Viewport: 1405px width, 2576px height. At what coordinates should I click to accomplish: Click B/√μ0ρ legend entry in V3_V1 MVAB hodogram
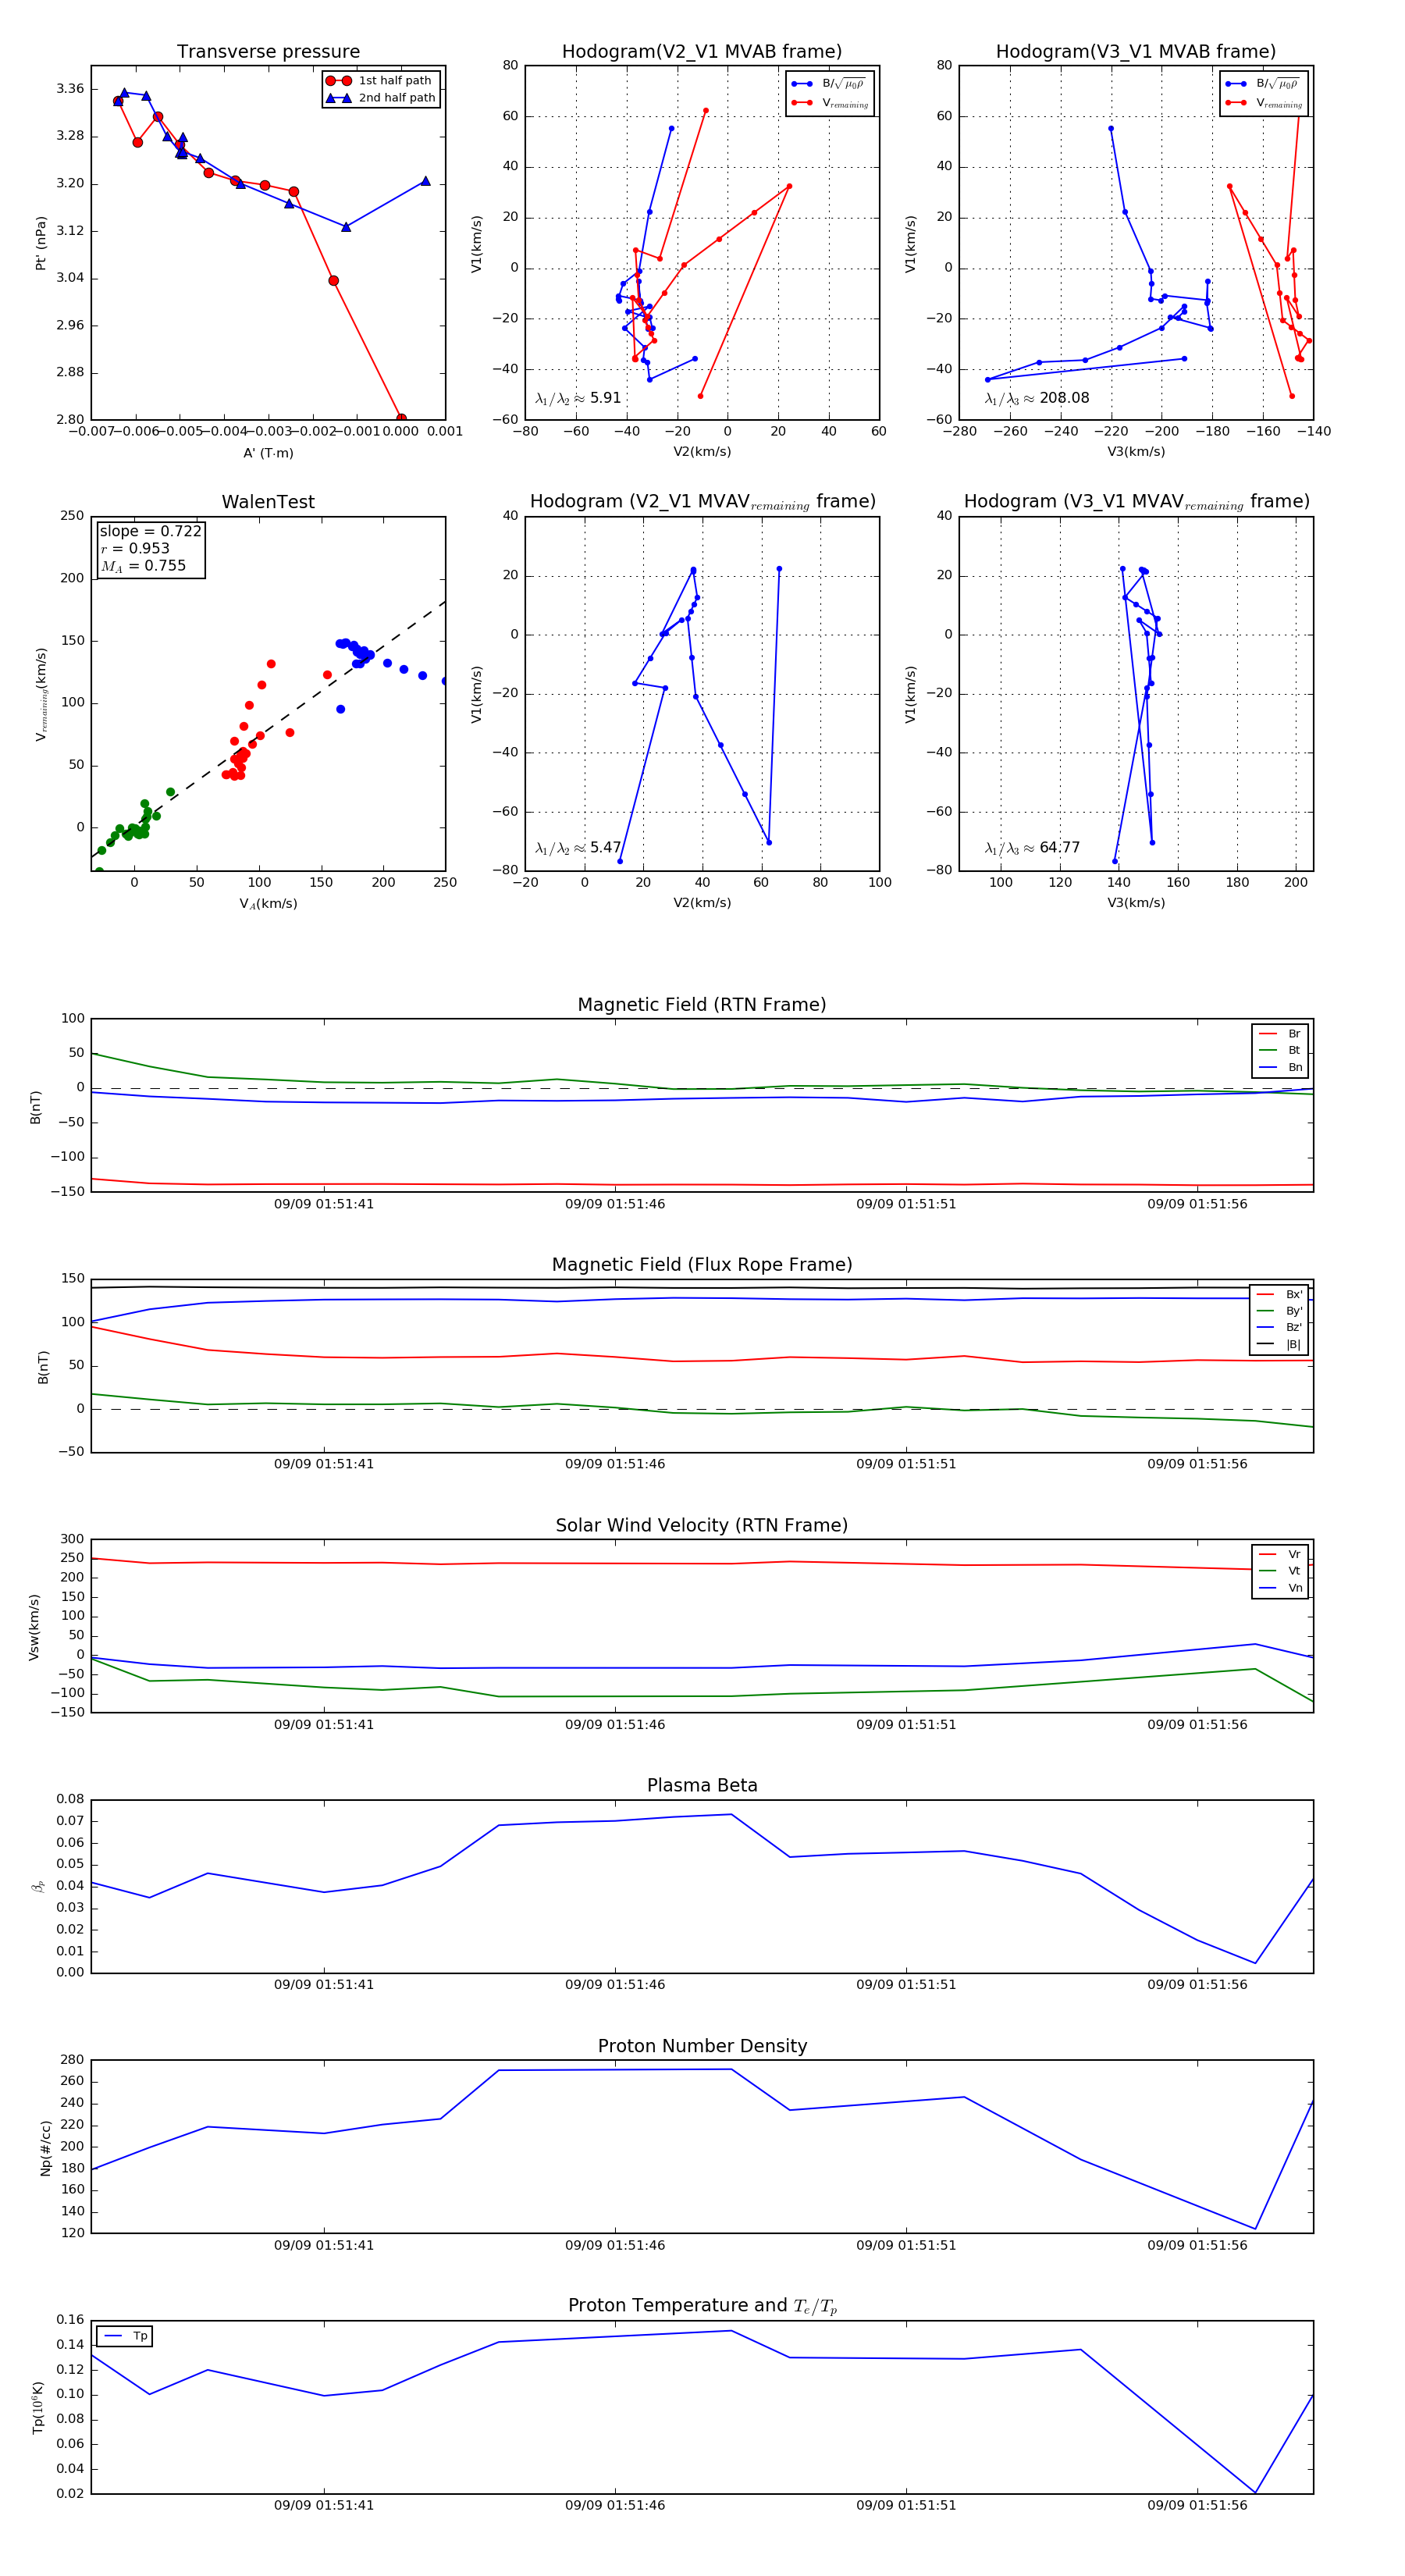pos(1264,84)
